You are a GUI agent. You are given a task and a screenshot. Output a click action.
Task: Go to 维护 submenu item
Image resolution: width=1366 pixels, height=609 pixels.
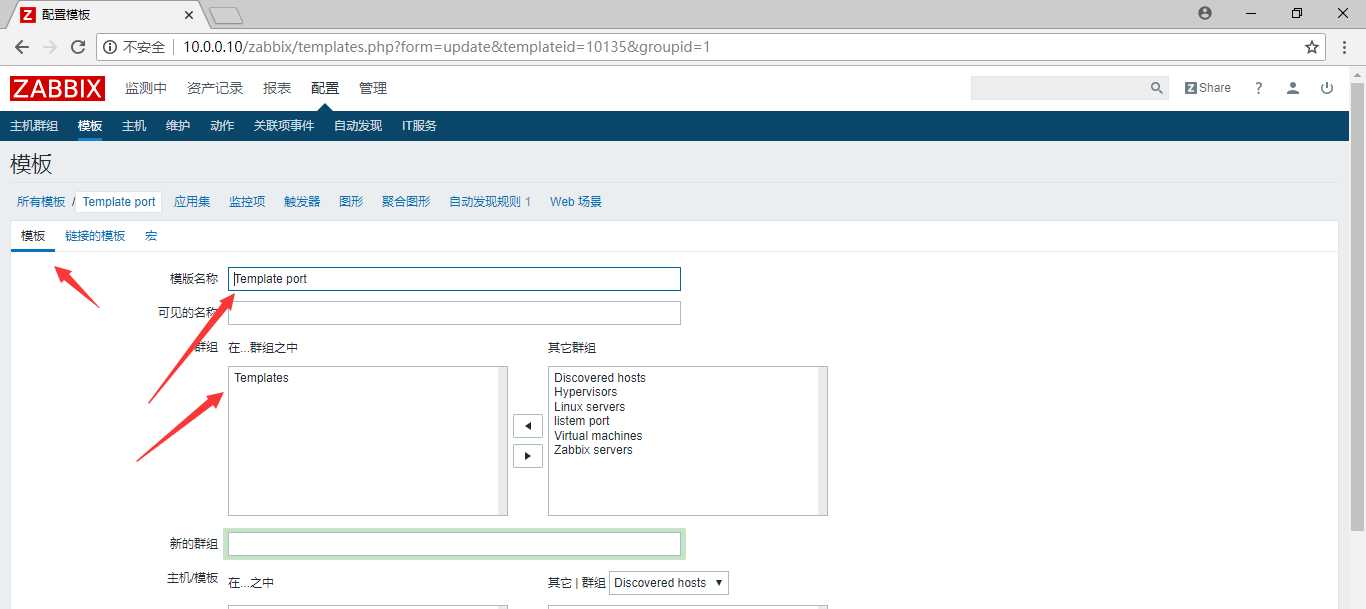tap(178, 126)
